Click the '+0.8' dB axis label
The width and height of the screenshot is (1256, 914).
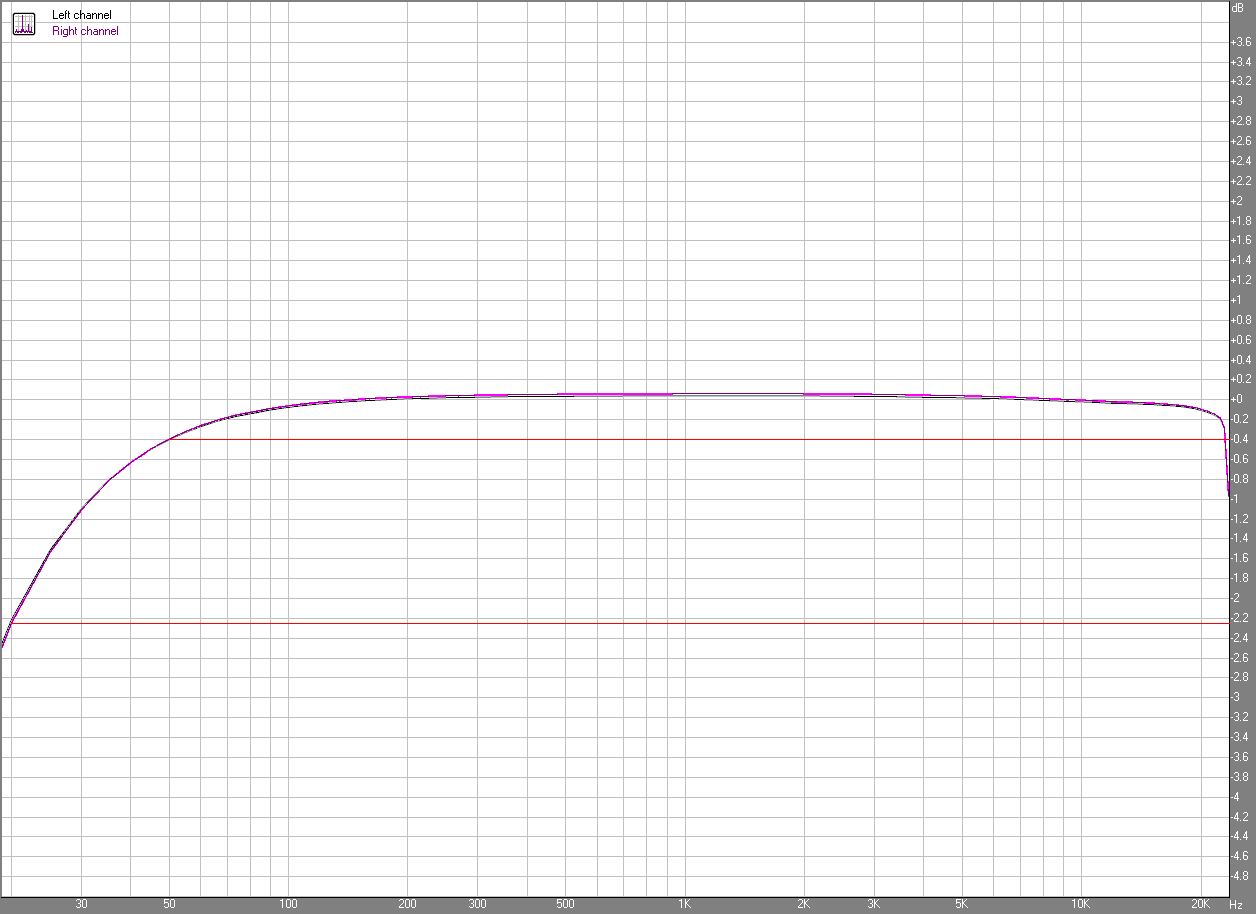tap(1240, 320)
